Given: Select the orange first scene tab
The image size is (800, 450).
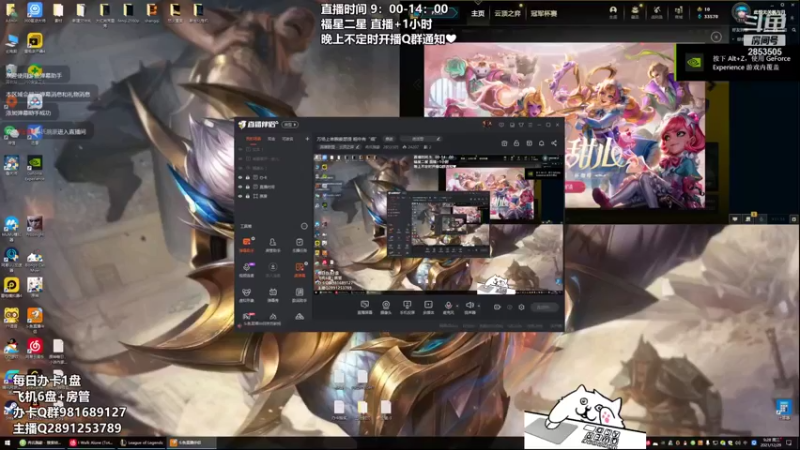Looking at the screenshot, I should point(253,139).
